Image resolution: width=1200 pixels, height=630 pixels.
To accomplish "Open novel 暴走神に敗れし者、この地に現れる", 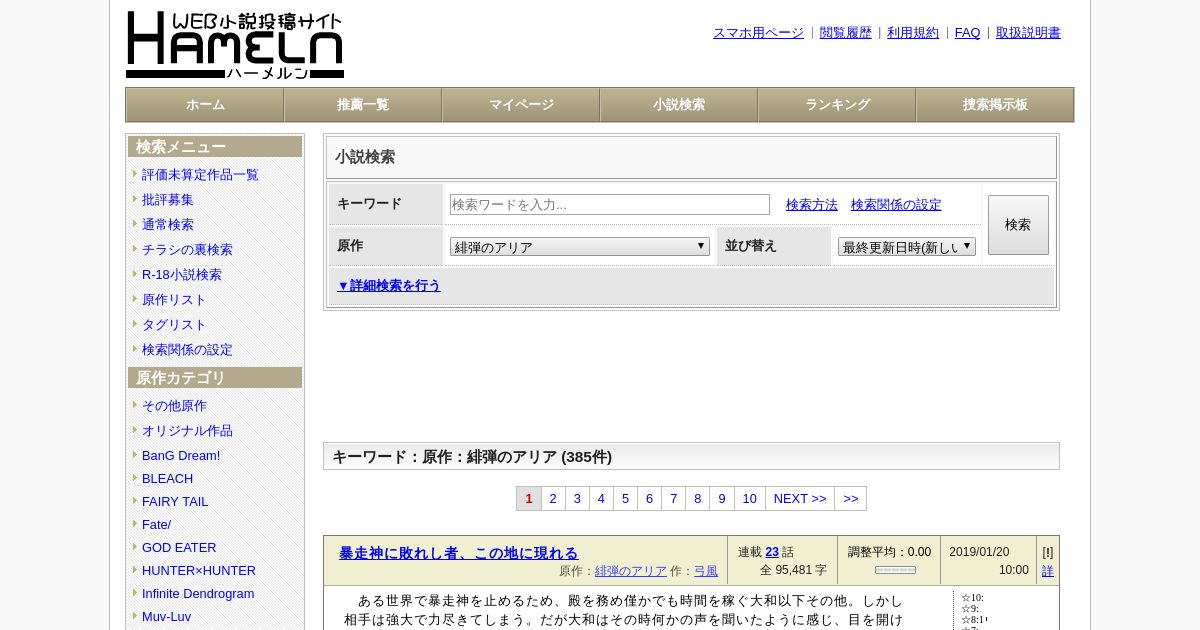I will tap(458, 553).
